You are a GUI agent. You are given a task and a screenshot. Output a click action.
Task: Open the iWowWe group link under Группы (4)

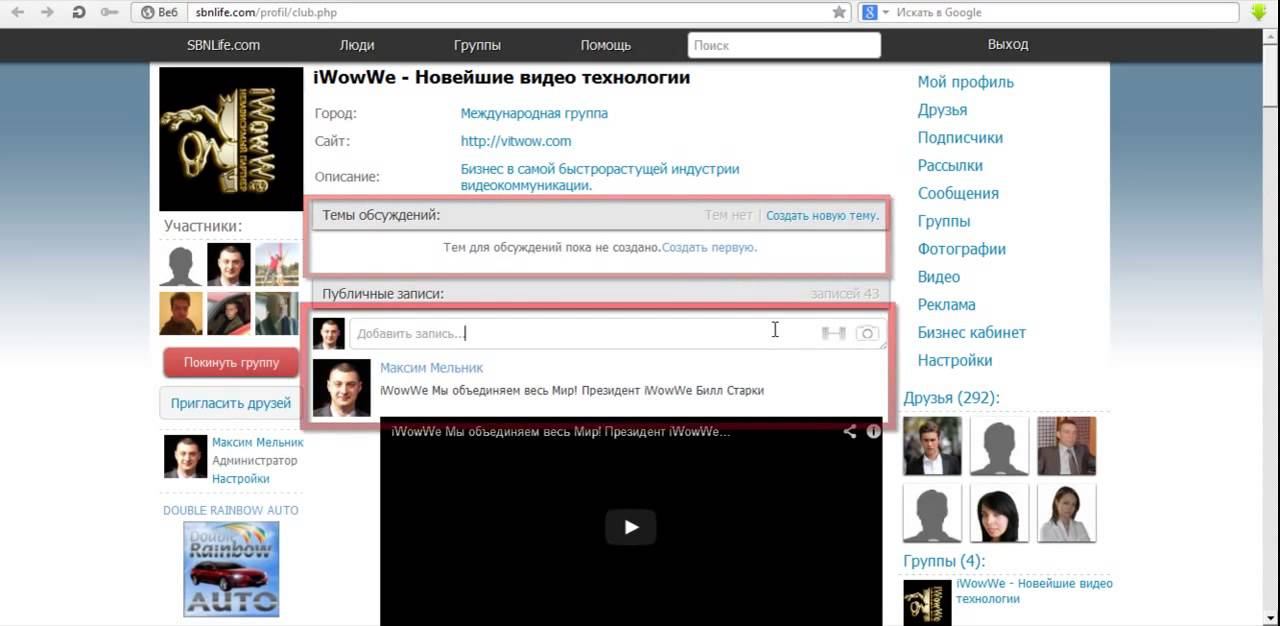[x=1034, y=591]
